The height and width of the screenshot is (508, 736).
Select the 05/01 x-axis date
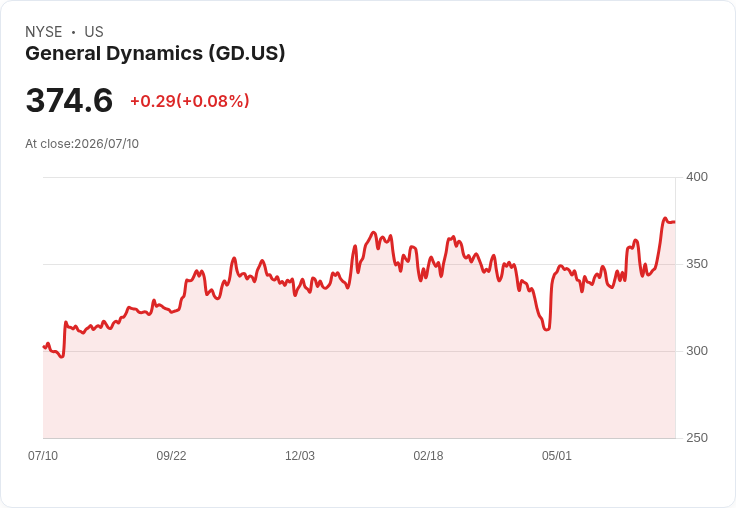[x=557, y=456]
